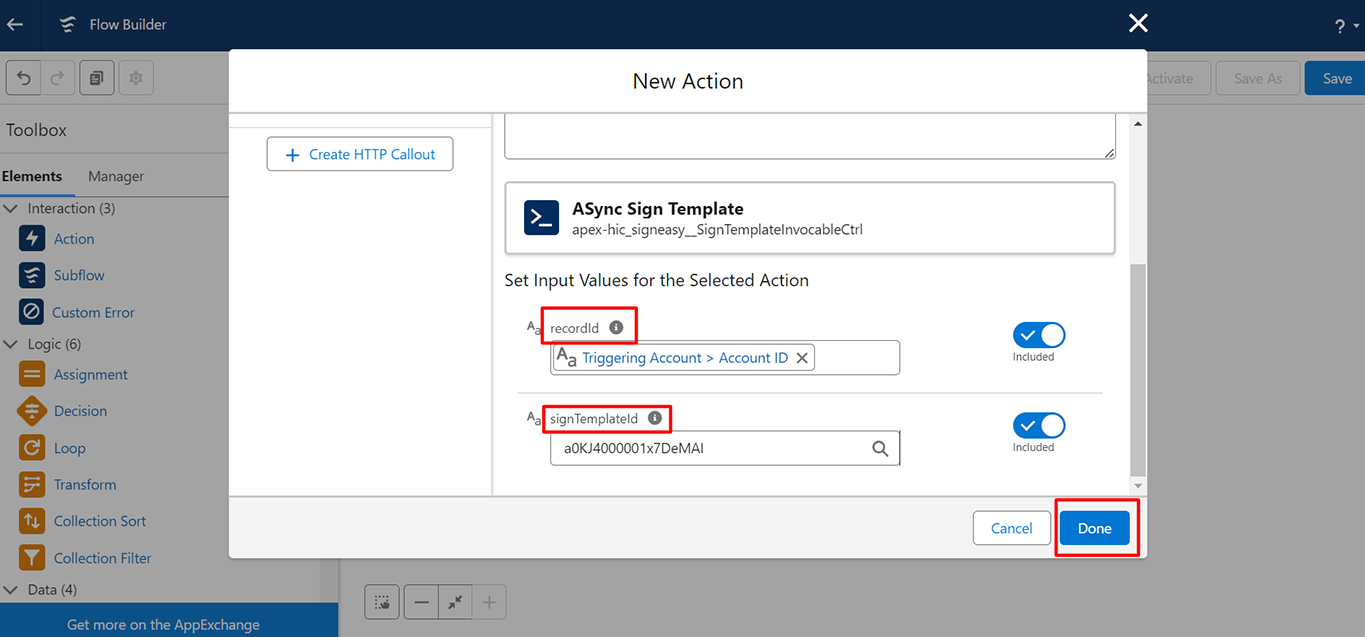Click the canvas select elements icon
The height and width of the screenshot is (637, 1365).
[x=382, y=602]
